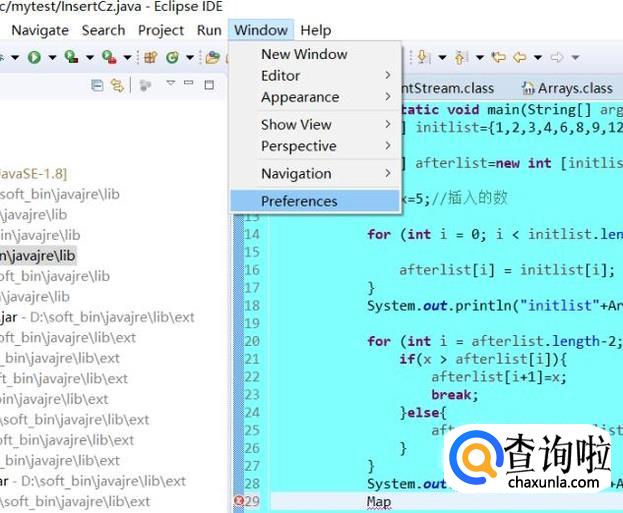Open the Search menu

tap(103, 30)
